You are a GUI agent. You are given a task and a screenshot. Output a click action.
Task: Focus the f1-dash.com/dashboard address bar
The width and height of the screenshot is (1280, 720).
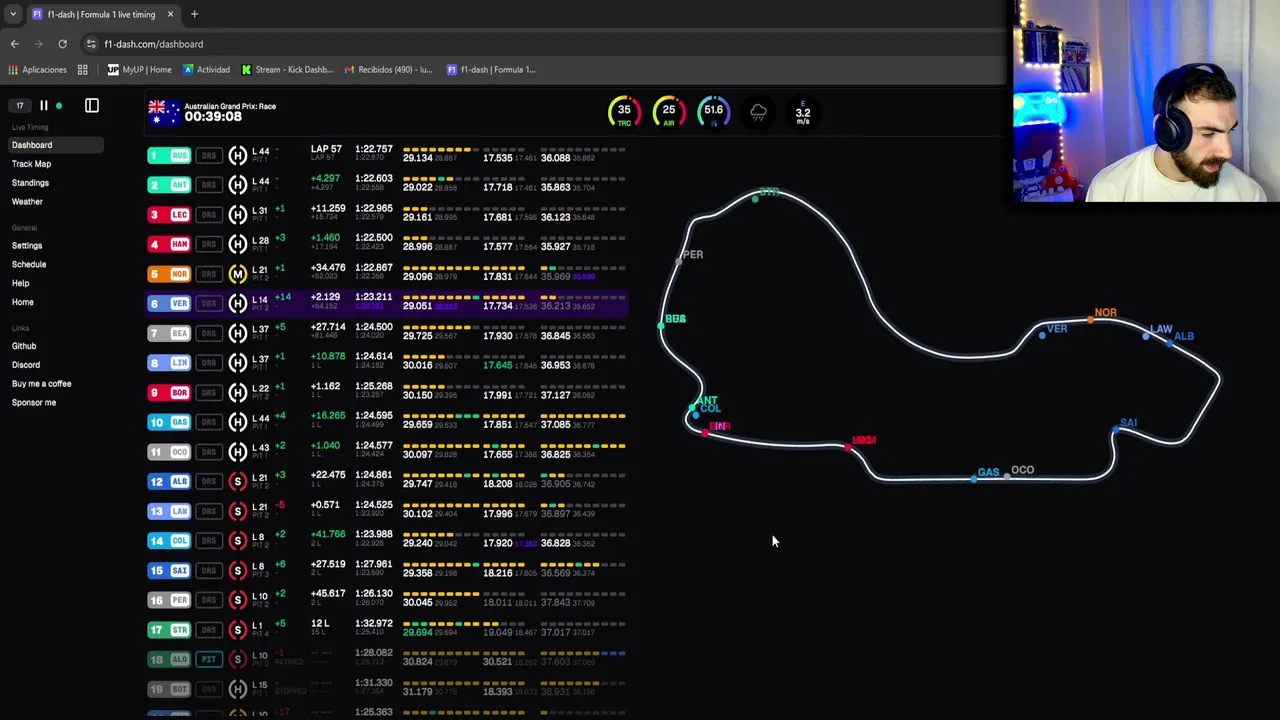(x=153, y=44)
